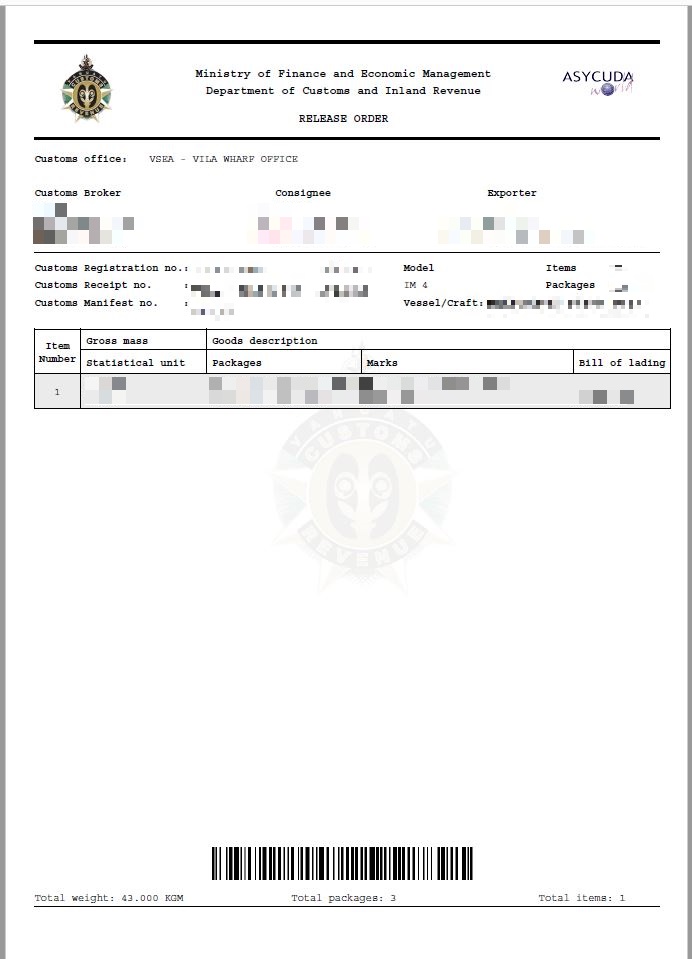This screenshot has height=959, width=692.
Task: Click the Customs Broker heading
Action: point(78,193)
